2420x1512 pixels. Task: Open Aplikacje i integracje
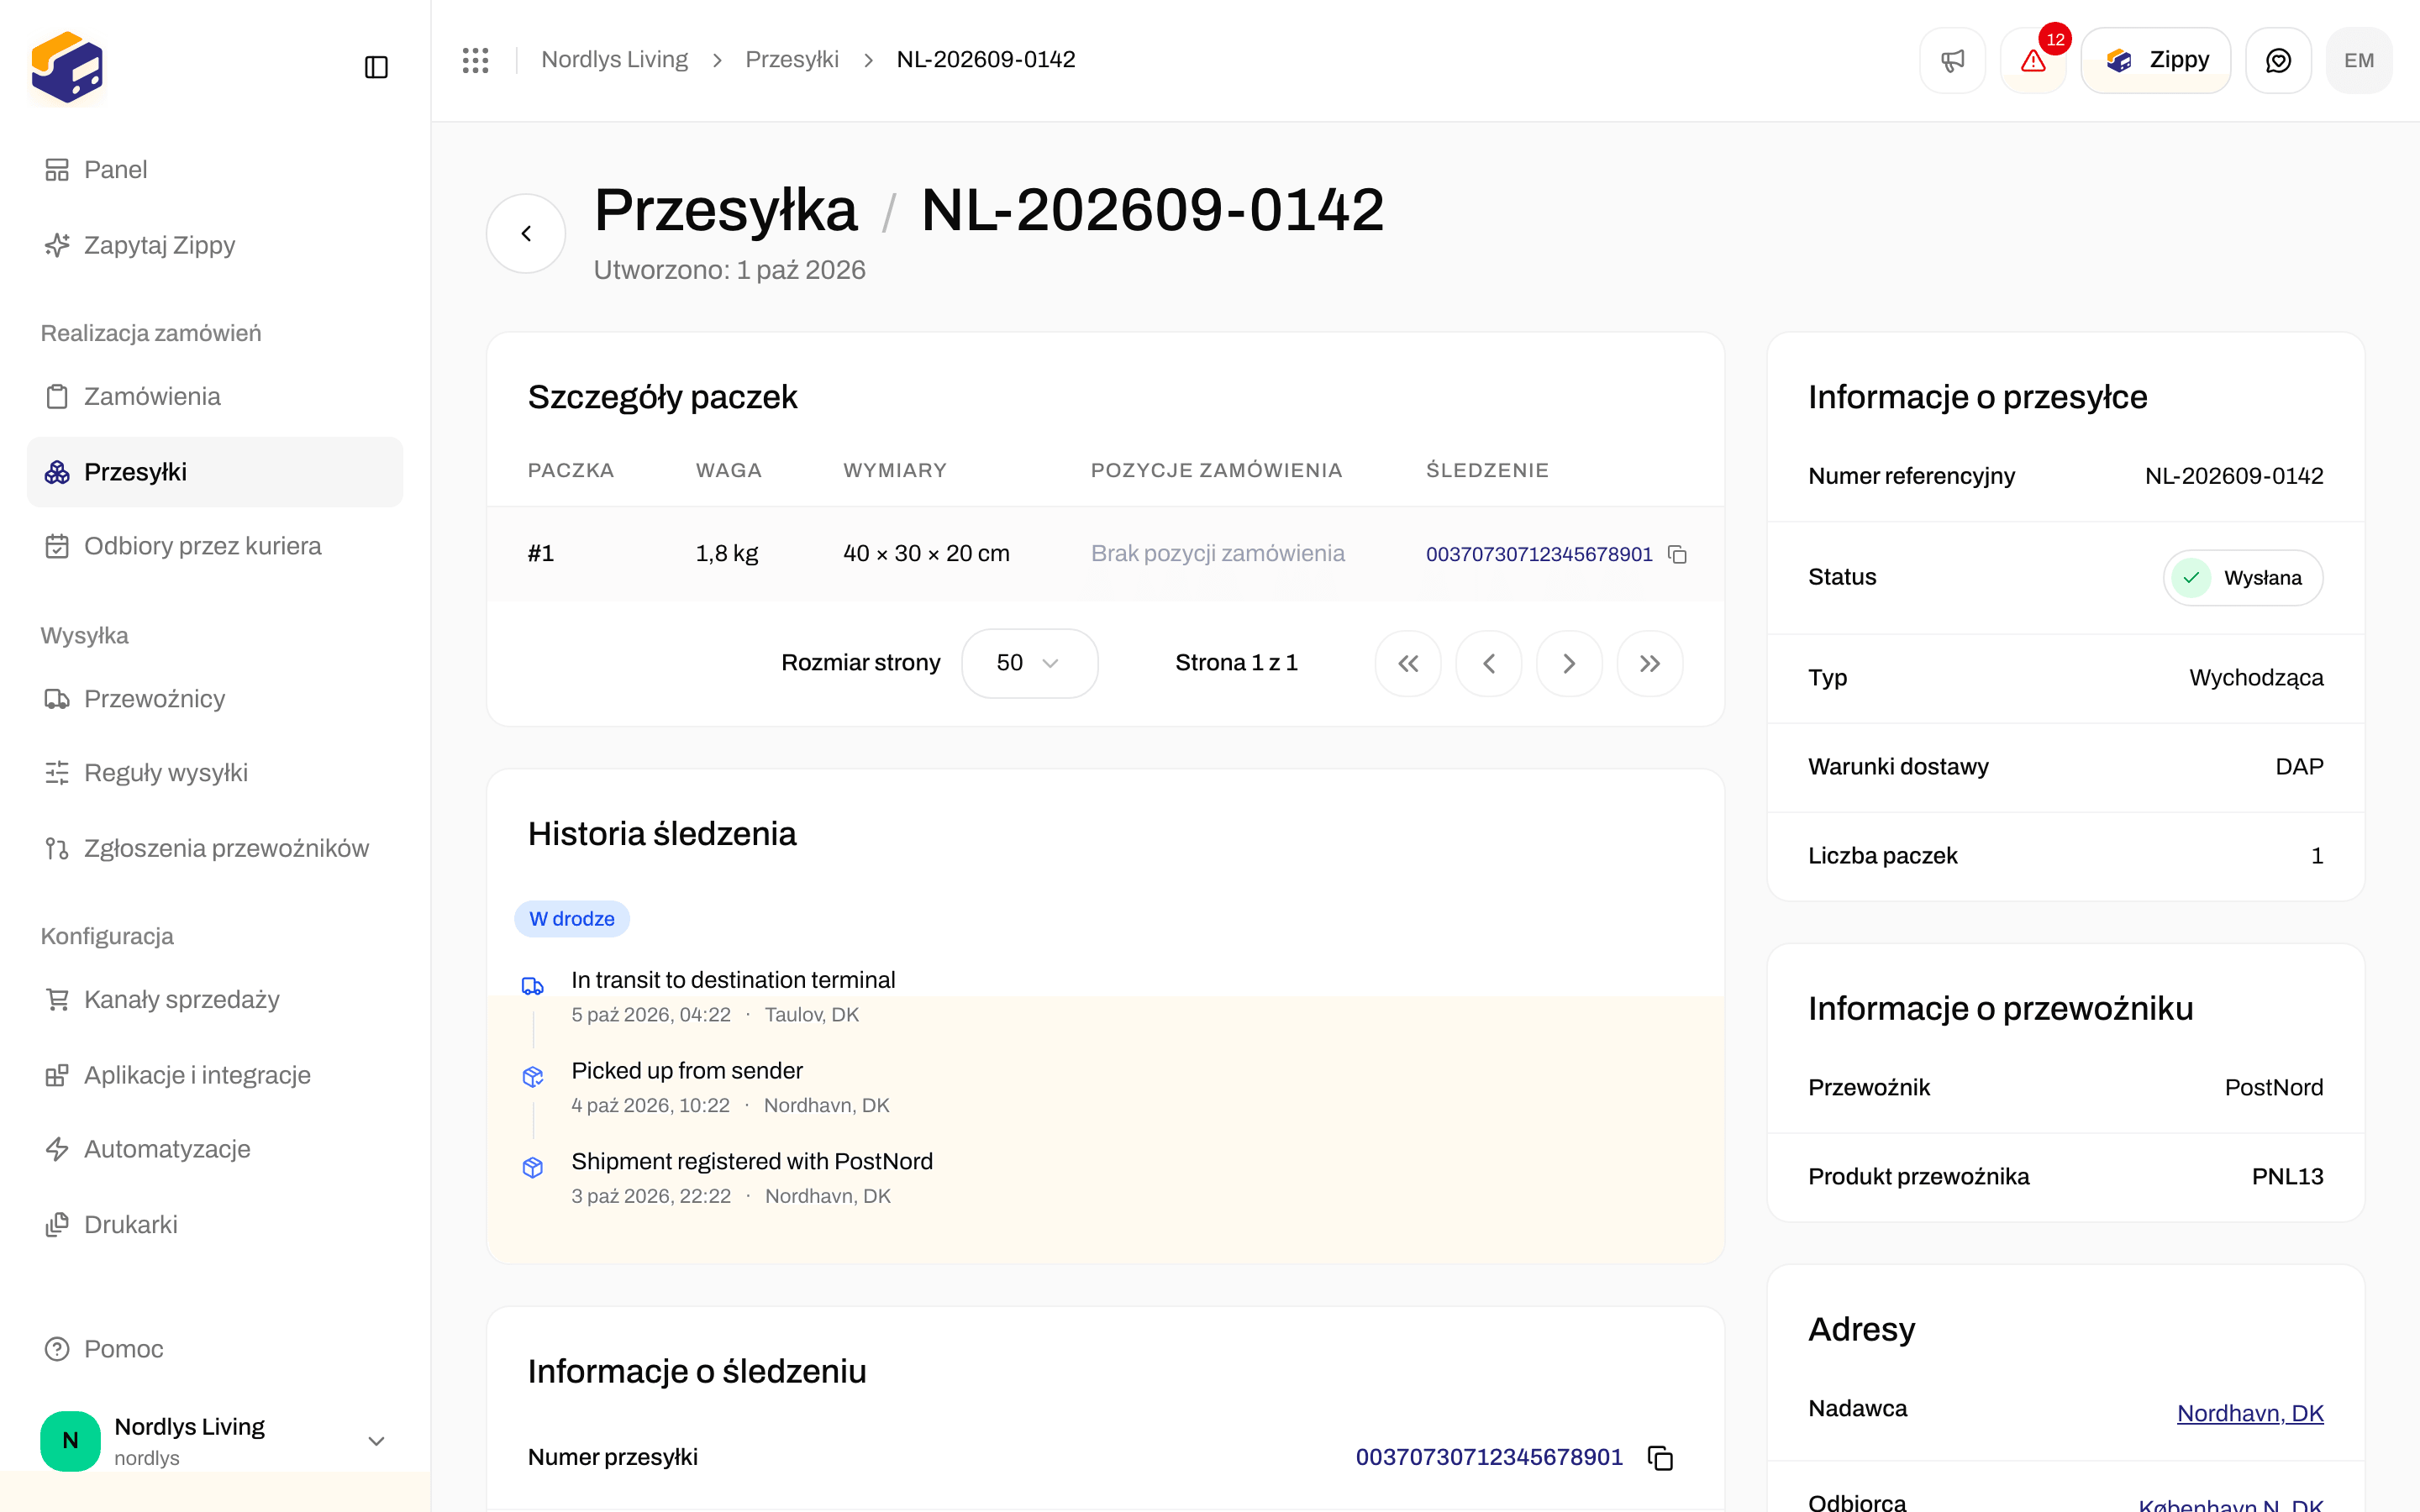click(x=215, y=1075)
